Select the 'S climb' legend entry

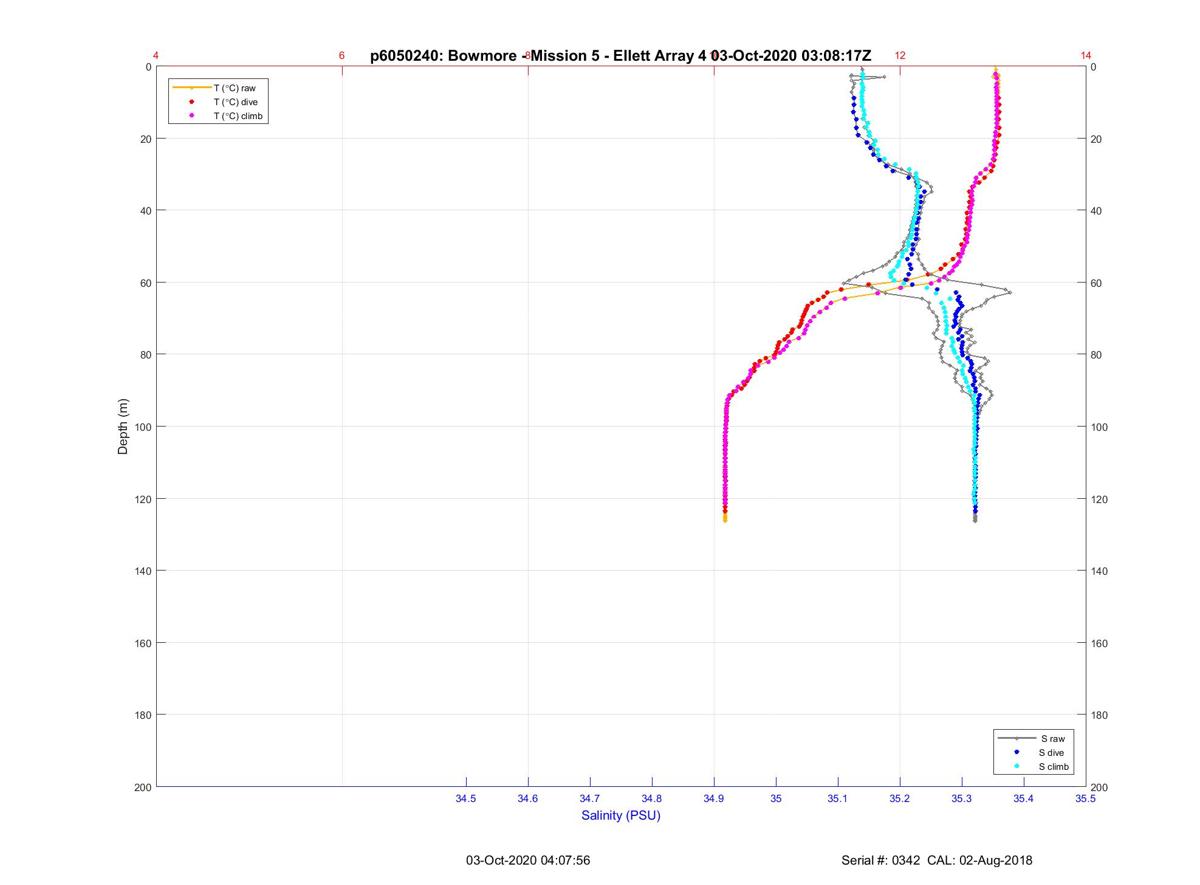tap(1036, 766)
